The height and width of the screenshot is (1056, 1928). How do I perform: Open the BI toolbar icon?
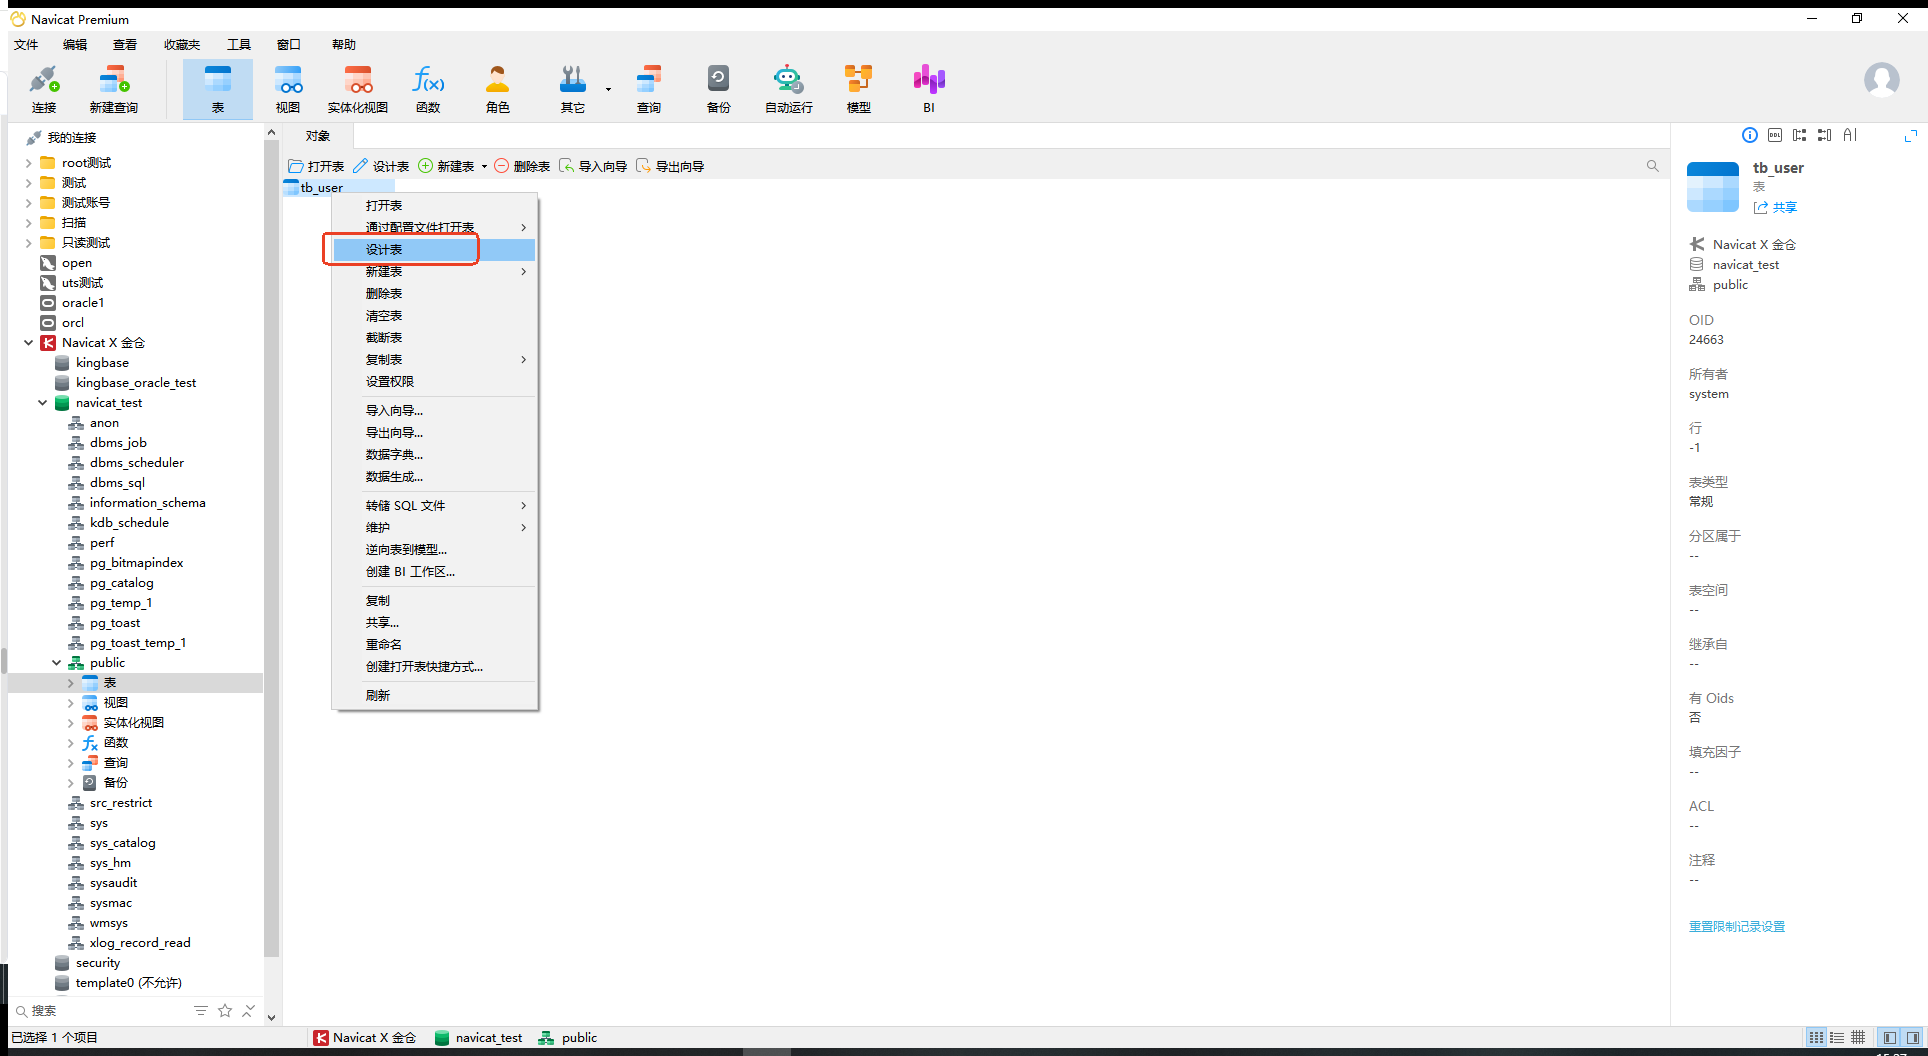(x=929, y=89)
